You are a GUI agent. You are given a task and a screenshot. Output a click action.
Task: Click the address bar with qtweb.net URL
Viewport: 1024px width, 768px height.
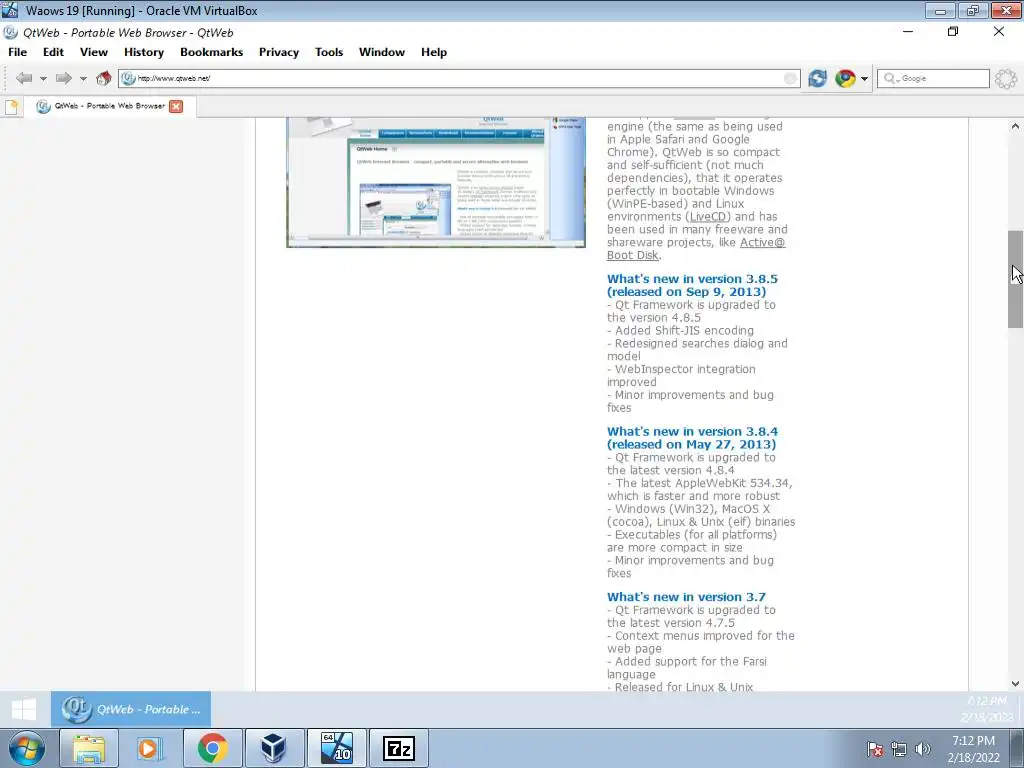point(459,78)
